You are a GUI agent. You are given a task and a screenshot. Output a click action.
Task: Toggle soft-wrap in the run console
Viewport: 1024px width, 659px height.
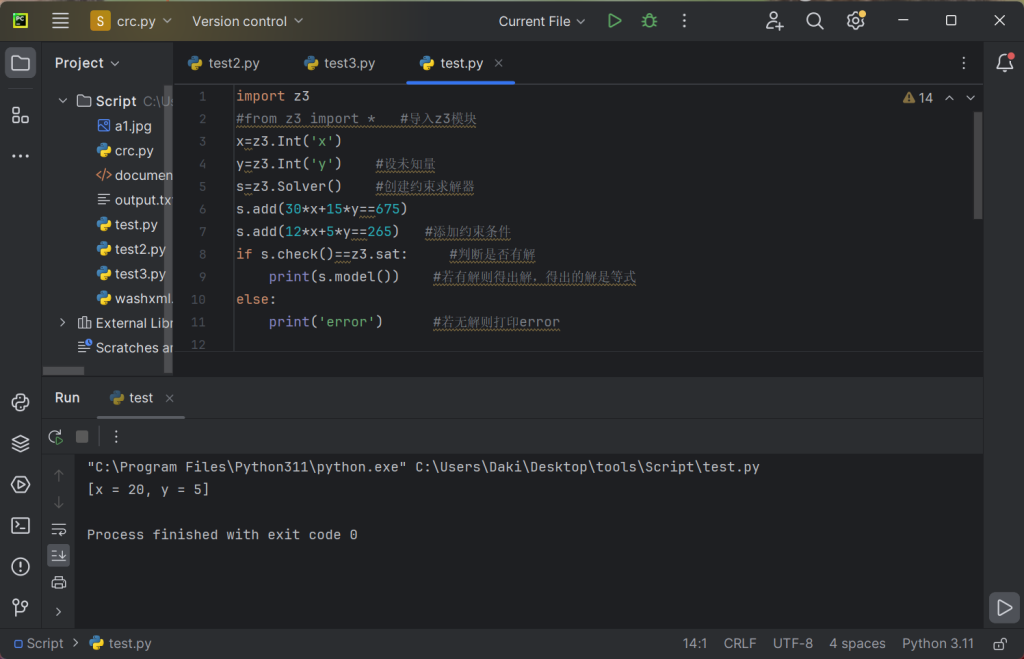tap(59, 529)
